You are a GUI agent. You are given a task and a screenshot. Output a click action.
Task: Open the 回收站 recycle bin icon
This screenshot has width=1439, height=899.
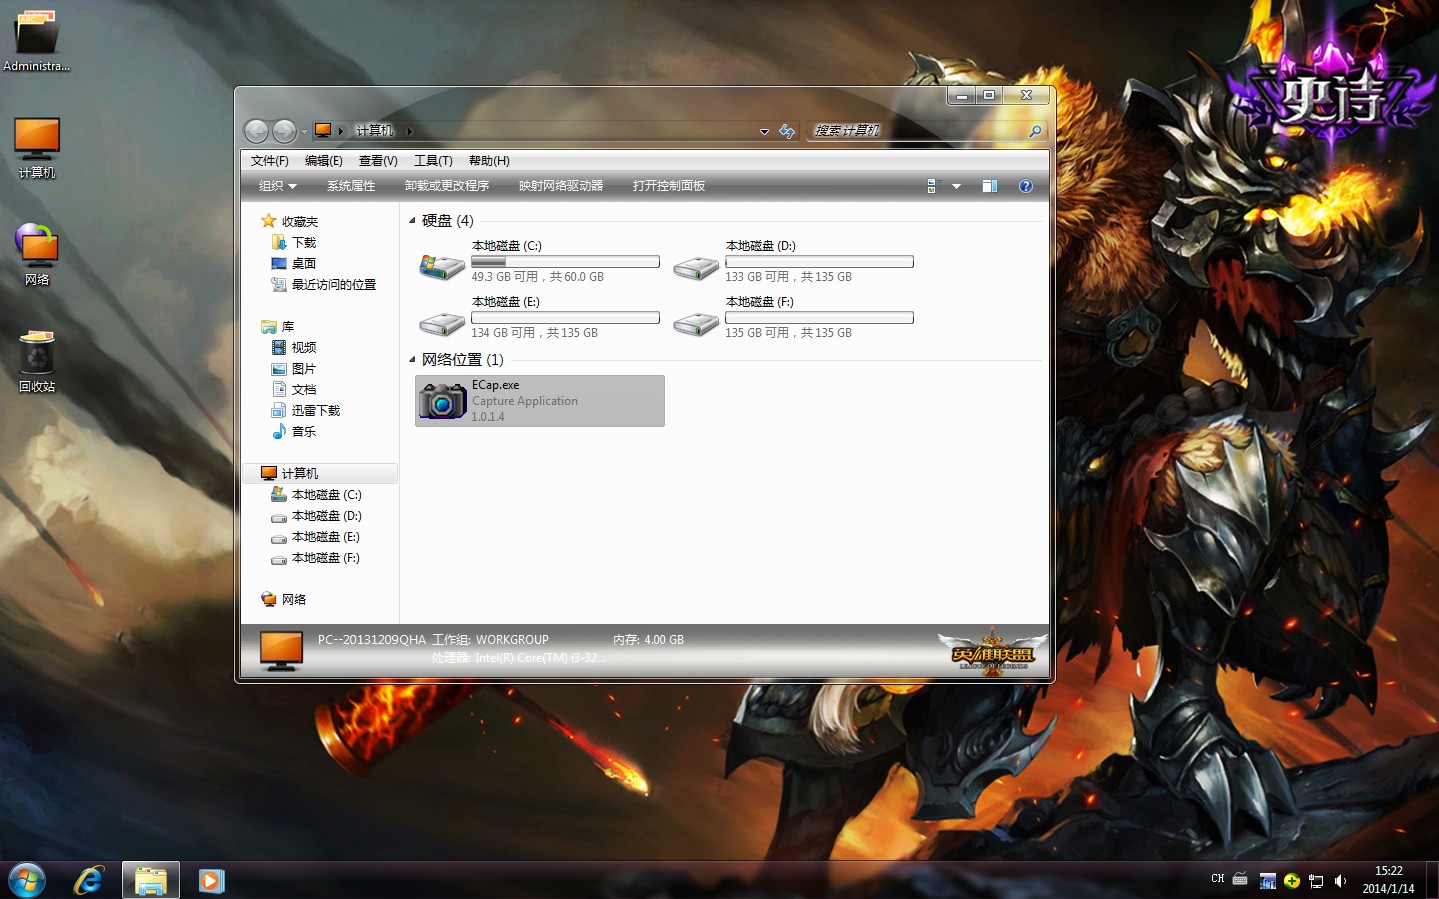tap(37, 362)
